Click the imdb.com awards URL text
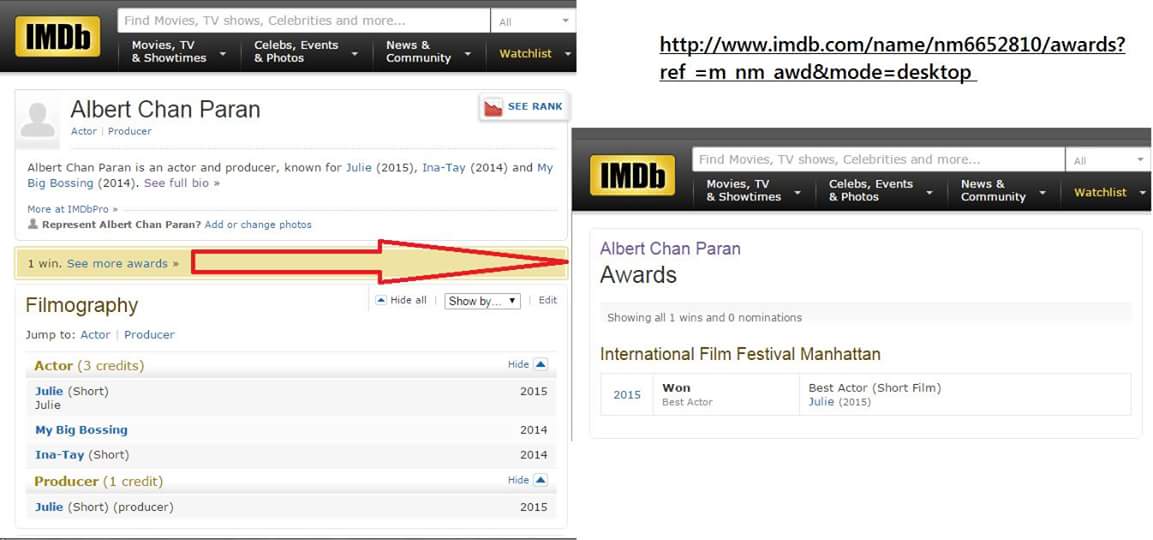 [892, 59]
